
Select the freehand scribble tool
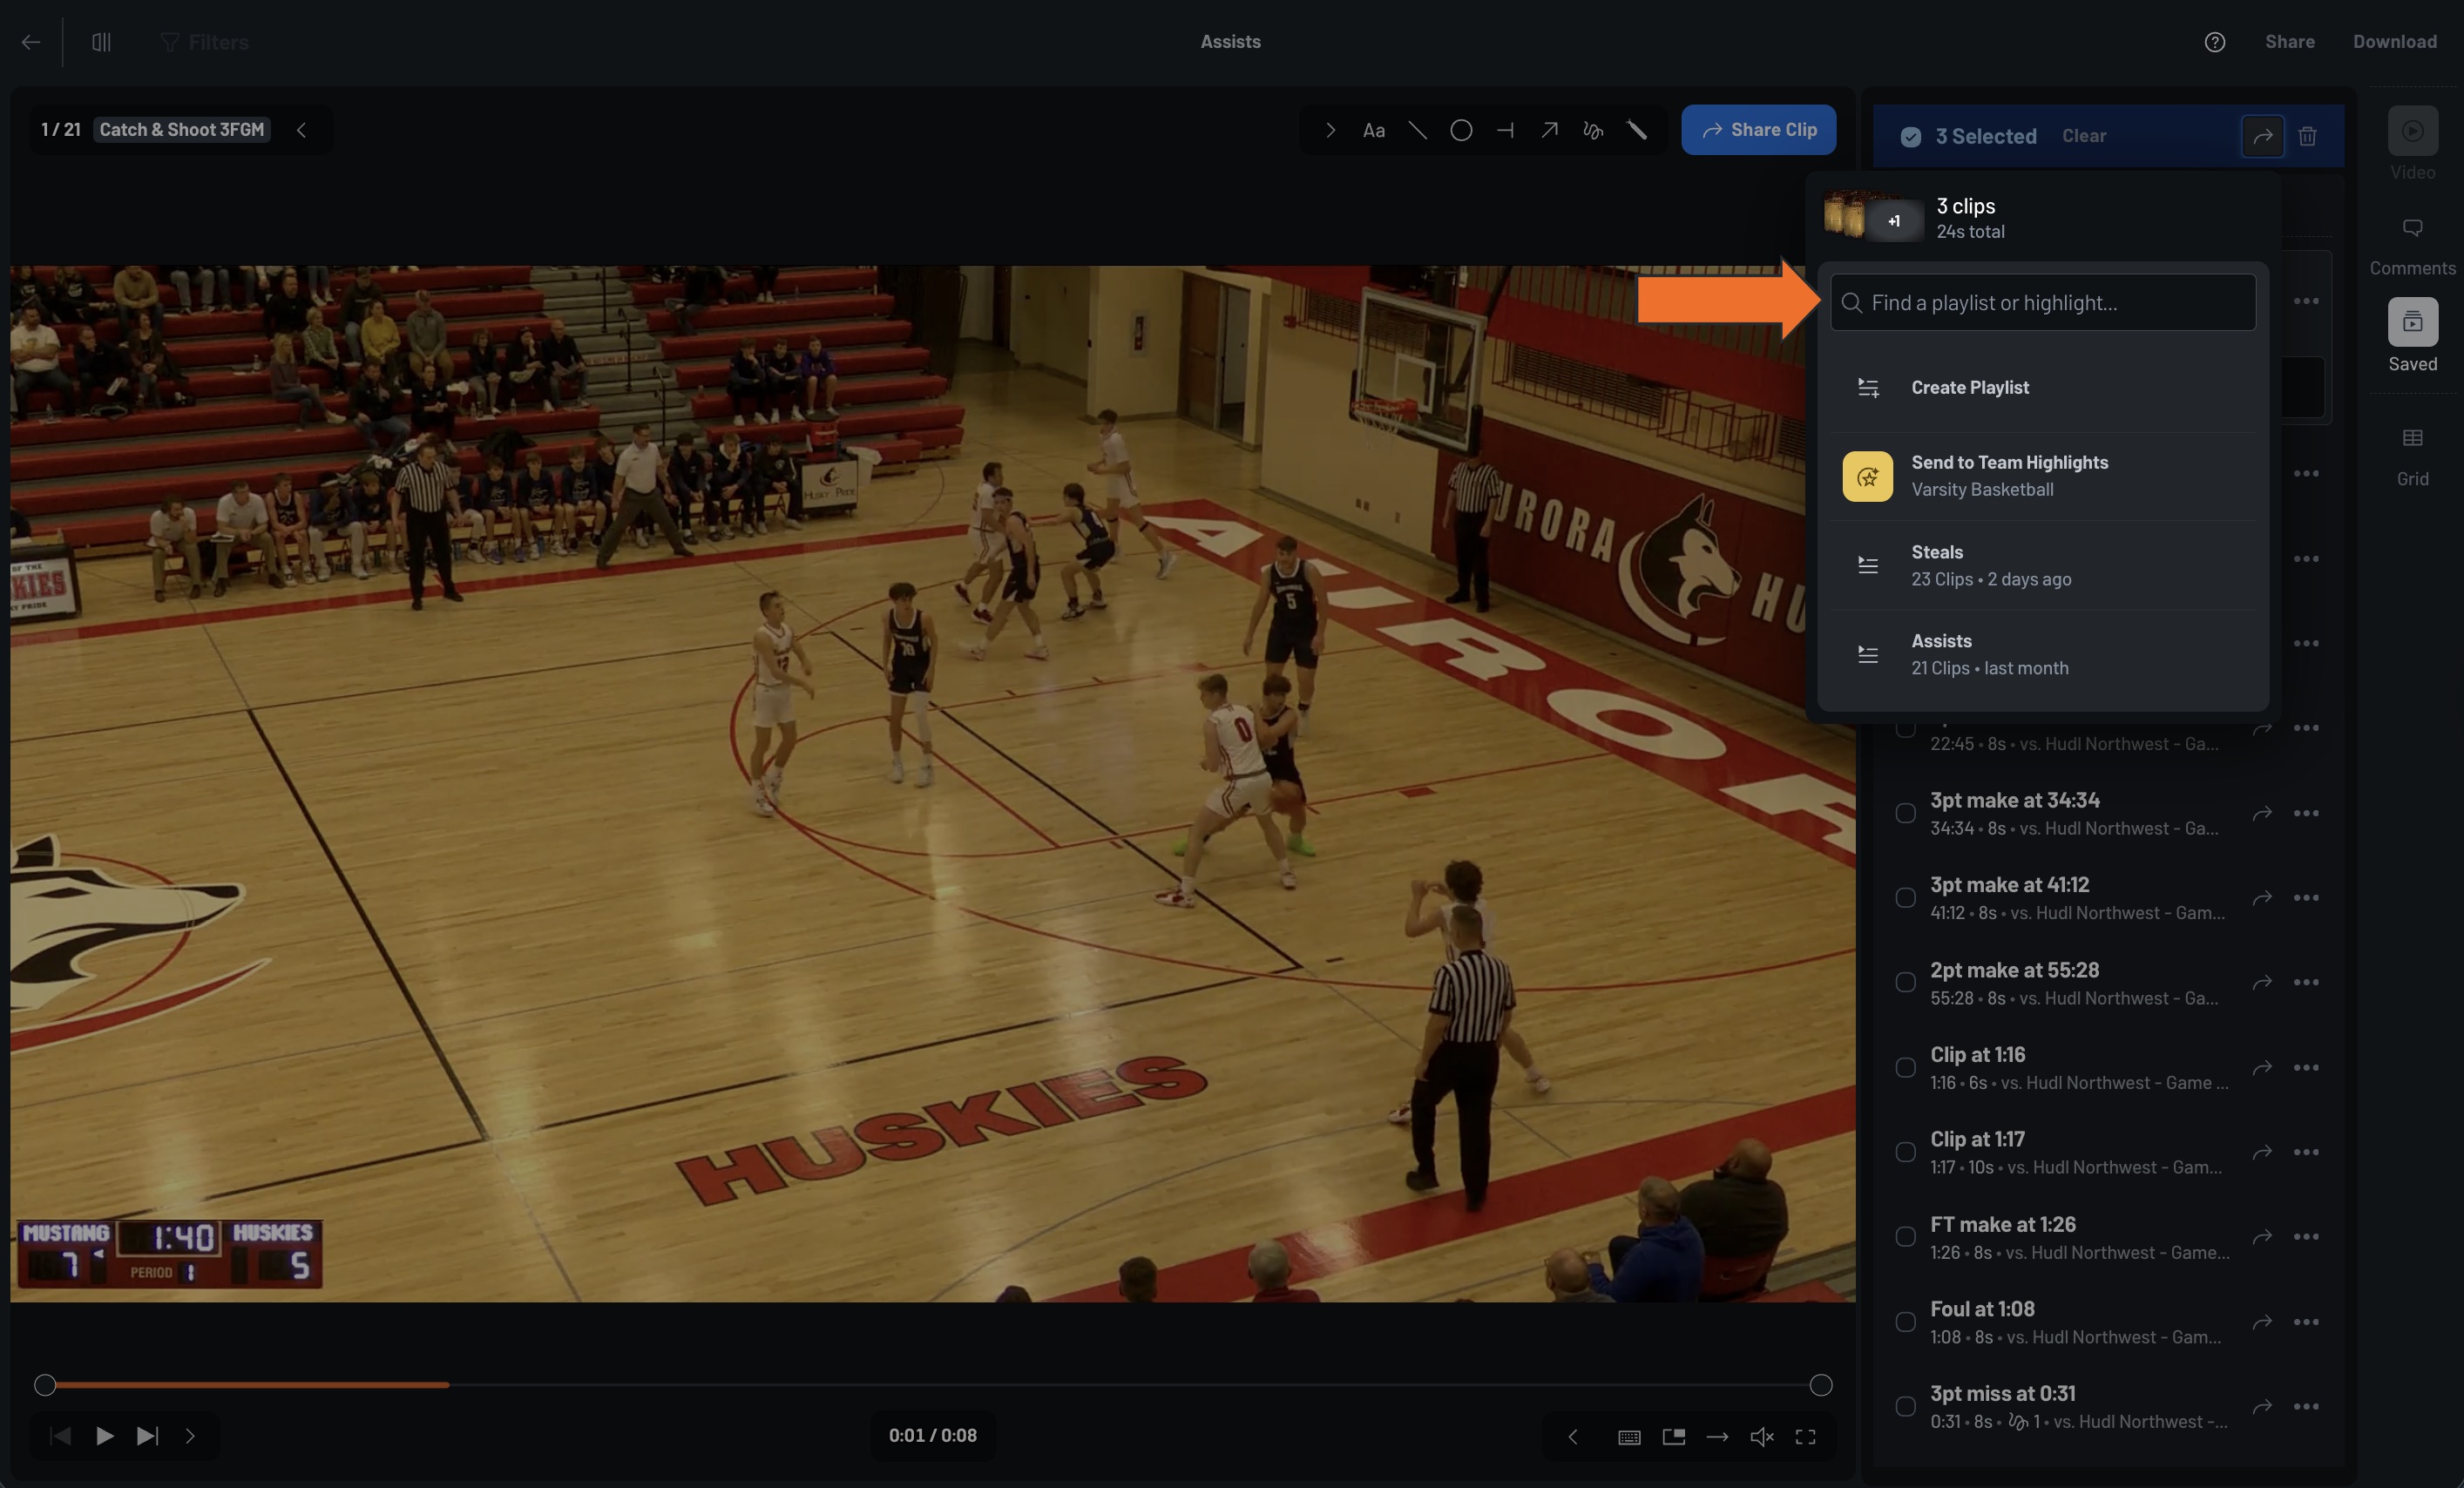click(1593, 130)
